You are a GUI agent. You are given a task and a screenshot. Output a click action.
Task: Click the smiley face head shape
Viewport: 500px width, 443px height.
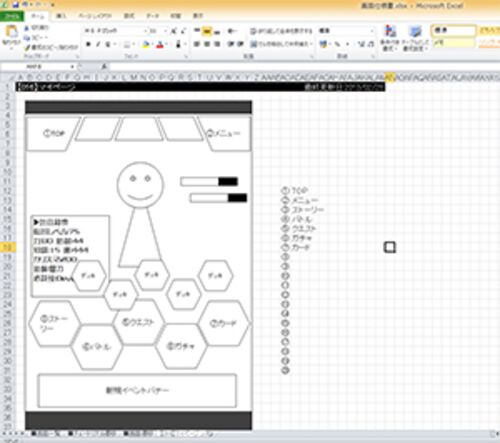tap(140, 185)
